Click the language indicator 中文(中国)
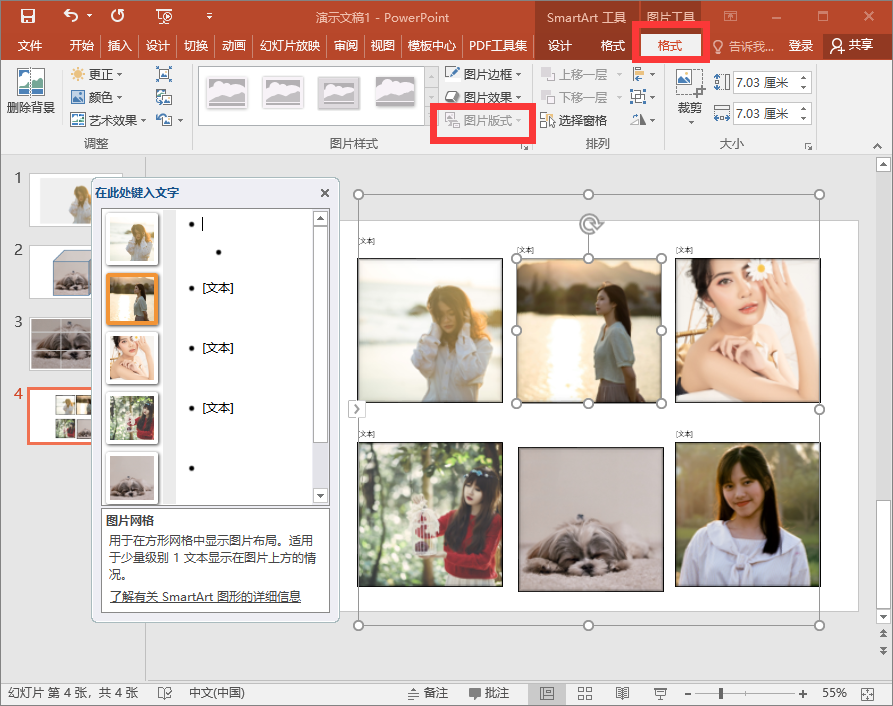Viewport: 893px width, 706px height. tap(217, 693)
